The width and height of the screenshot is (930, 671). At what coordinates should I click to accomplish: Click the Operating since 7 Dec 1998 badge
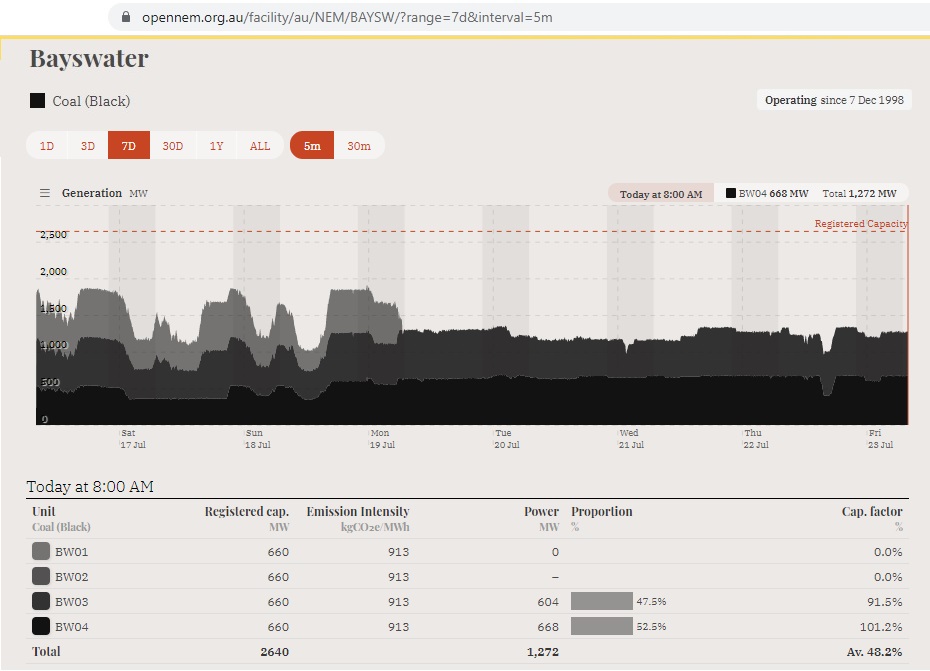pyautogui.click(x=834, y=100)
